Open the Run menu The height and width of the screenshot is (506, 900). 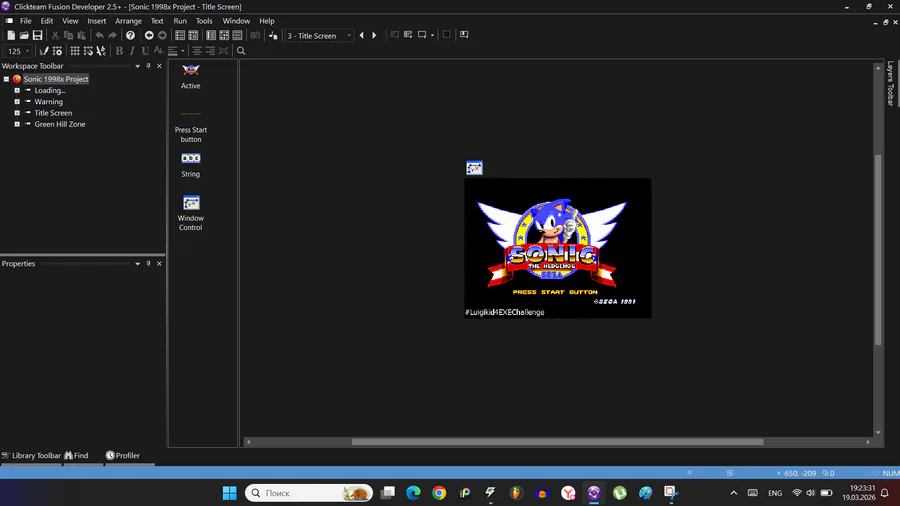(180, 21)
